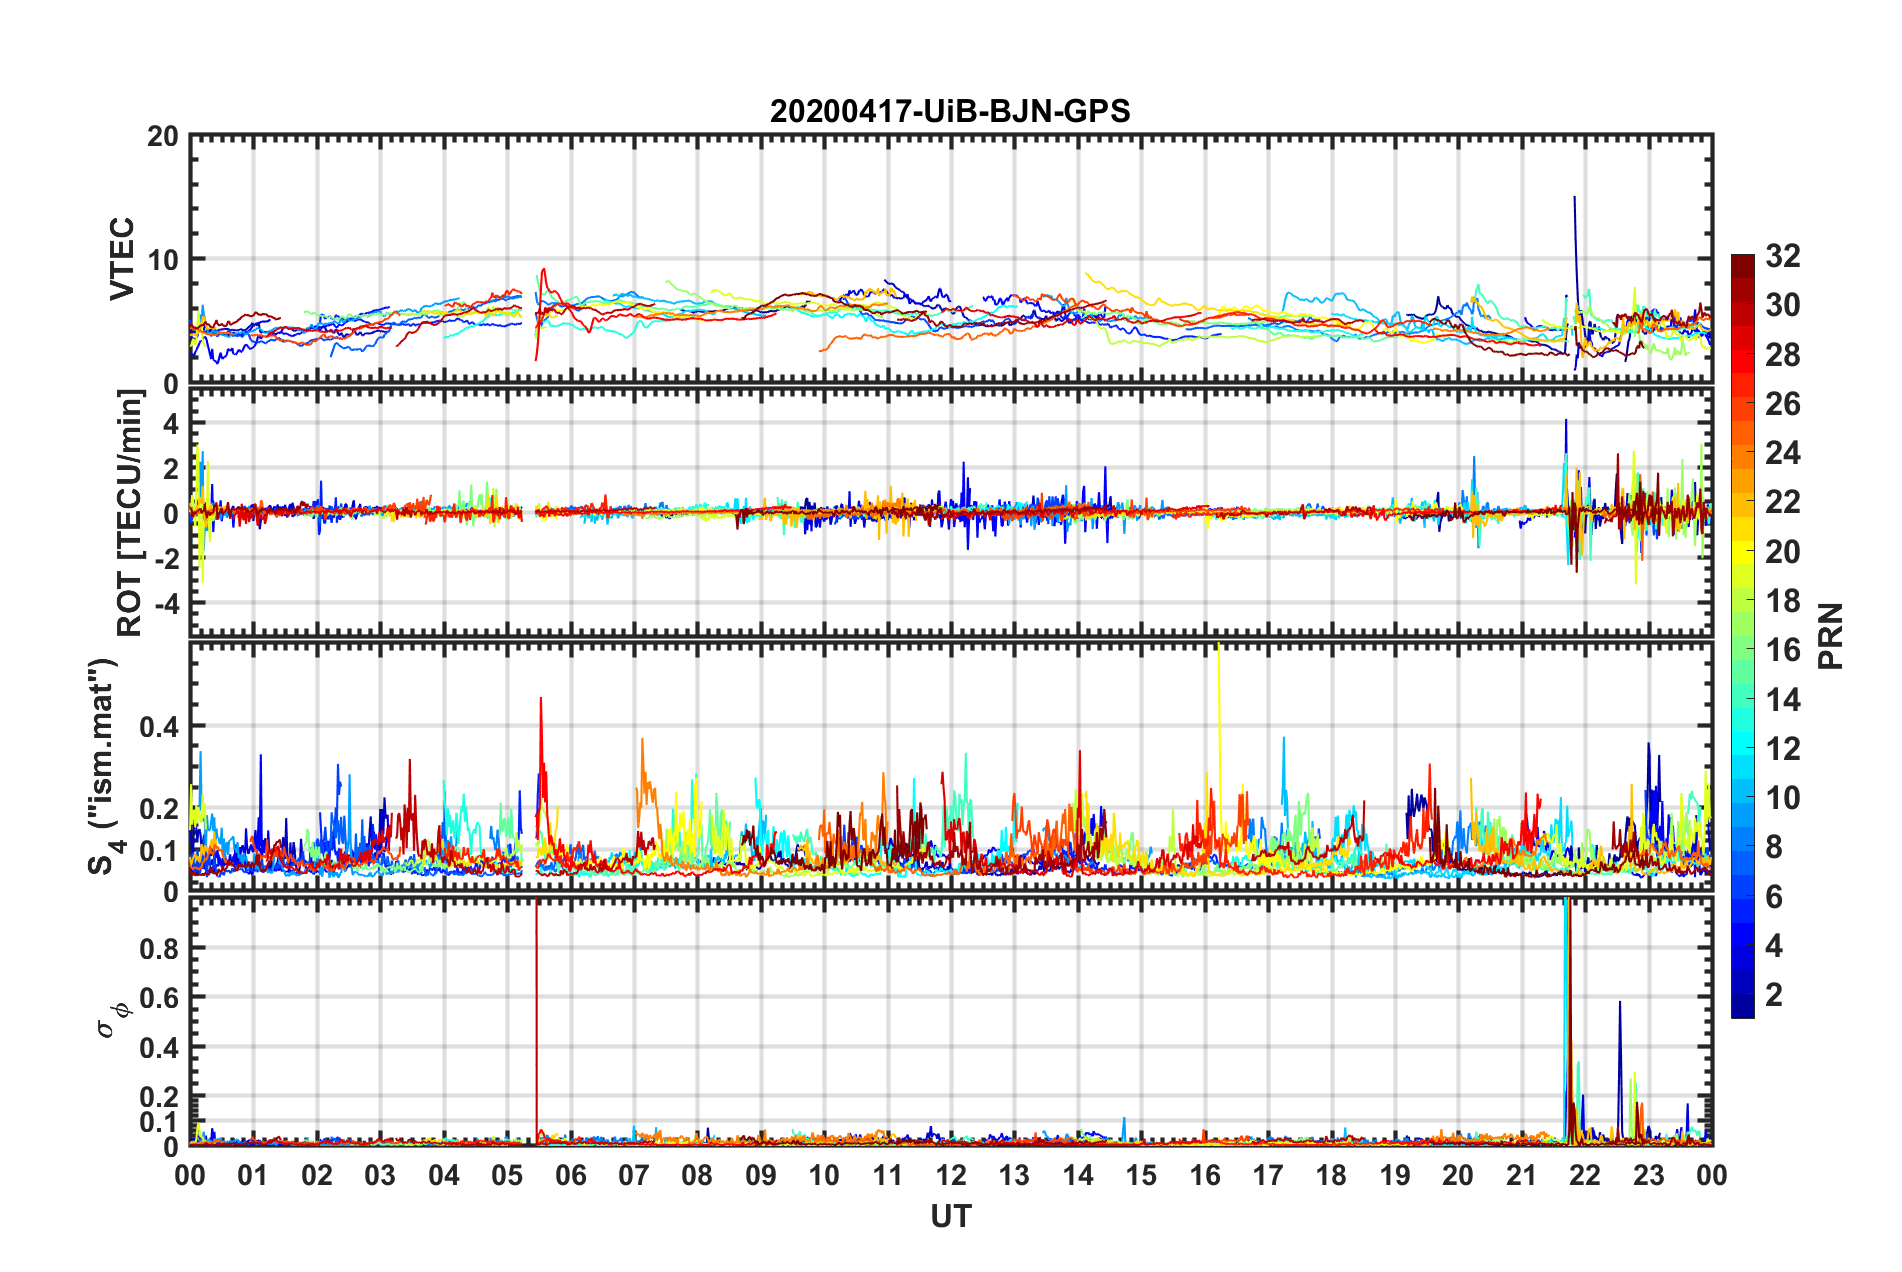Image resolution: width=1902 pixels, height=1272 pixels.
Task: Click the dark blue bottom of the colorbar
Action: tap(1742, 1008)
